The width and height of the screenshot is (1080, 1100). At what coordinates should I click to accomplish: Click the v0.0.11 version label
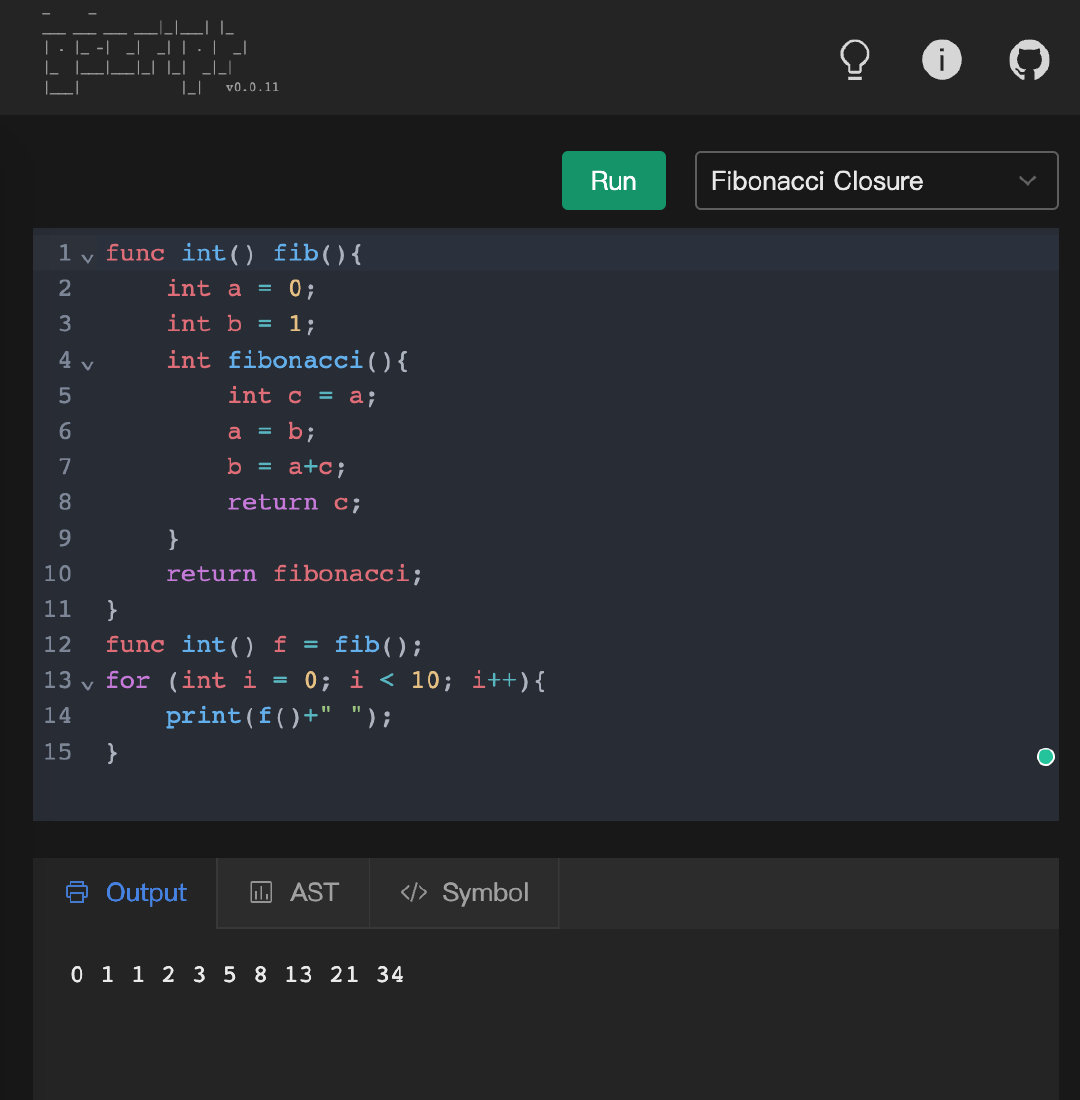click(252, 87)
